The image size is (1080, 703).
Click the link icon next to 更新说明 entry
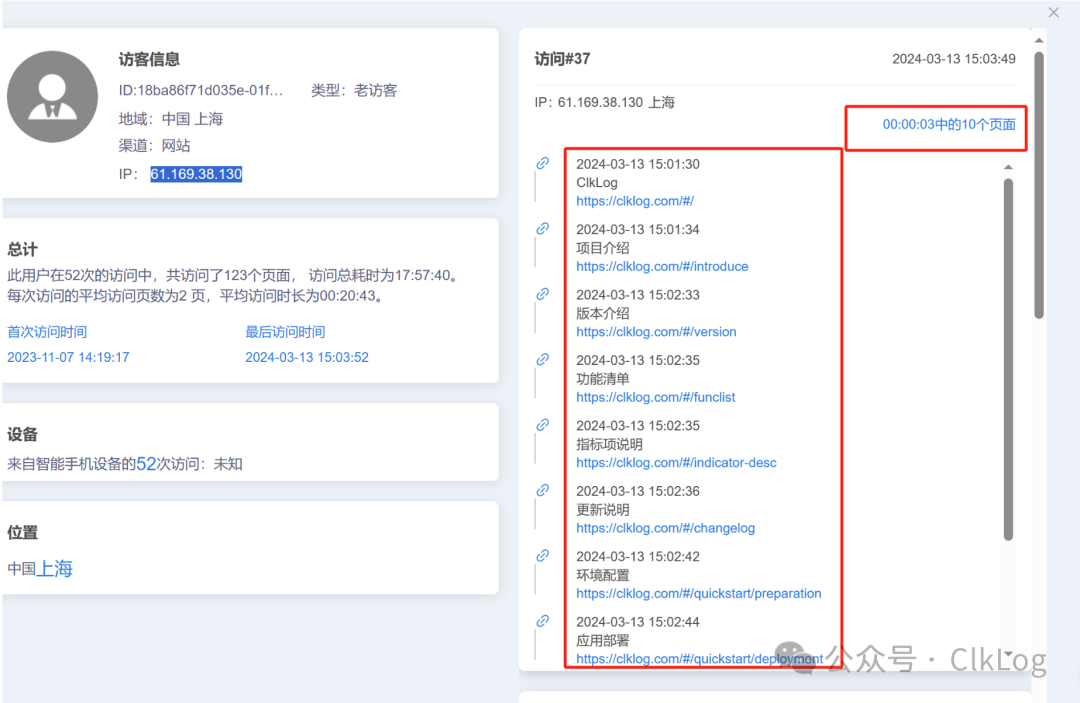click(x=543, y=490)
